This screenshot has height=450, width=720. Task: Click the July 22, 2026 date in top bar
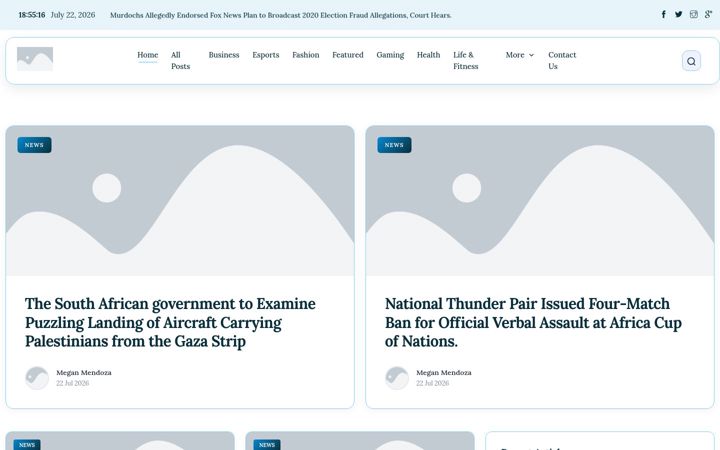73,15
